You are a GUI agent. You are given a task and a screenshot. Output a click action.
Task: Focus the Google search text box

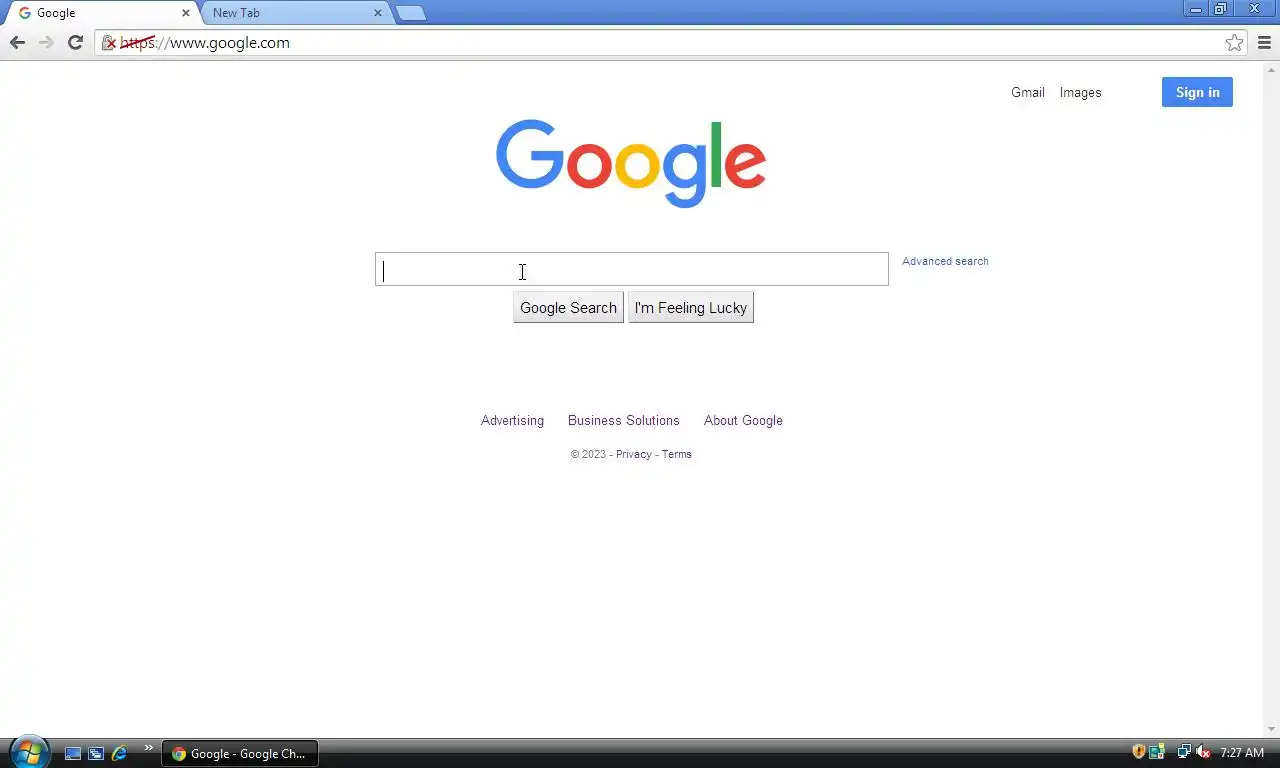click(x=632, y=269)
